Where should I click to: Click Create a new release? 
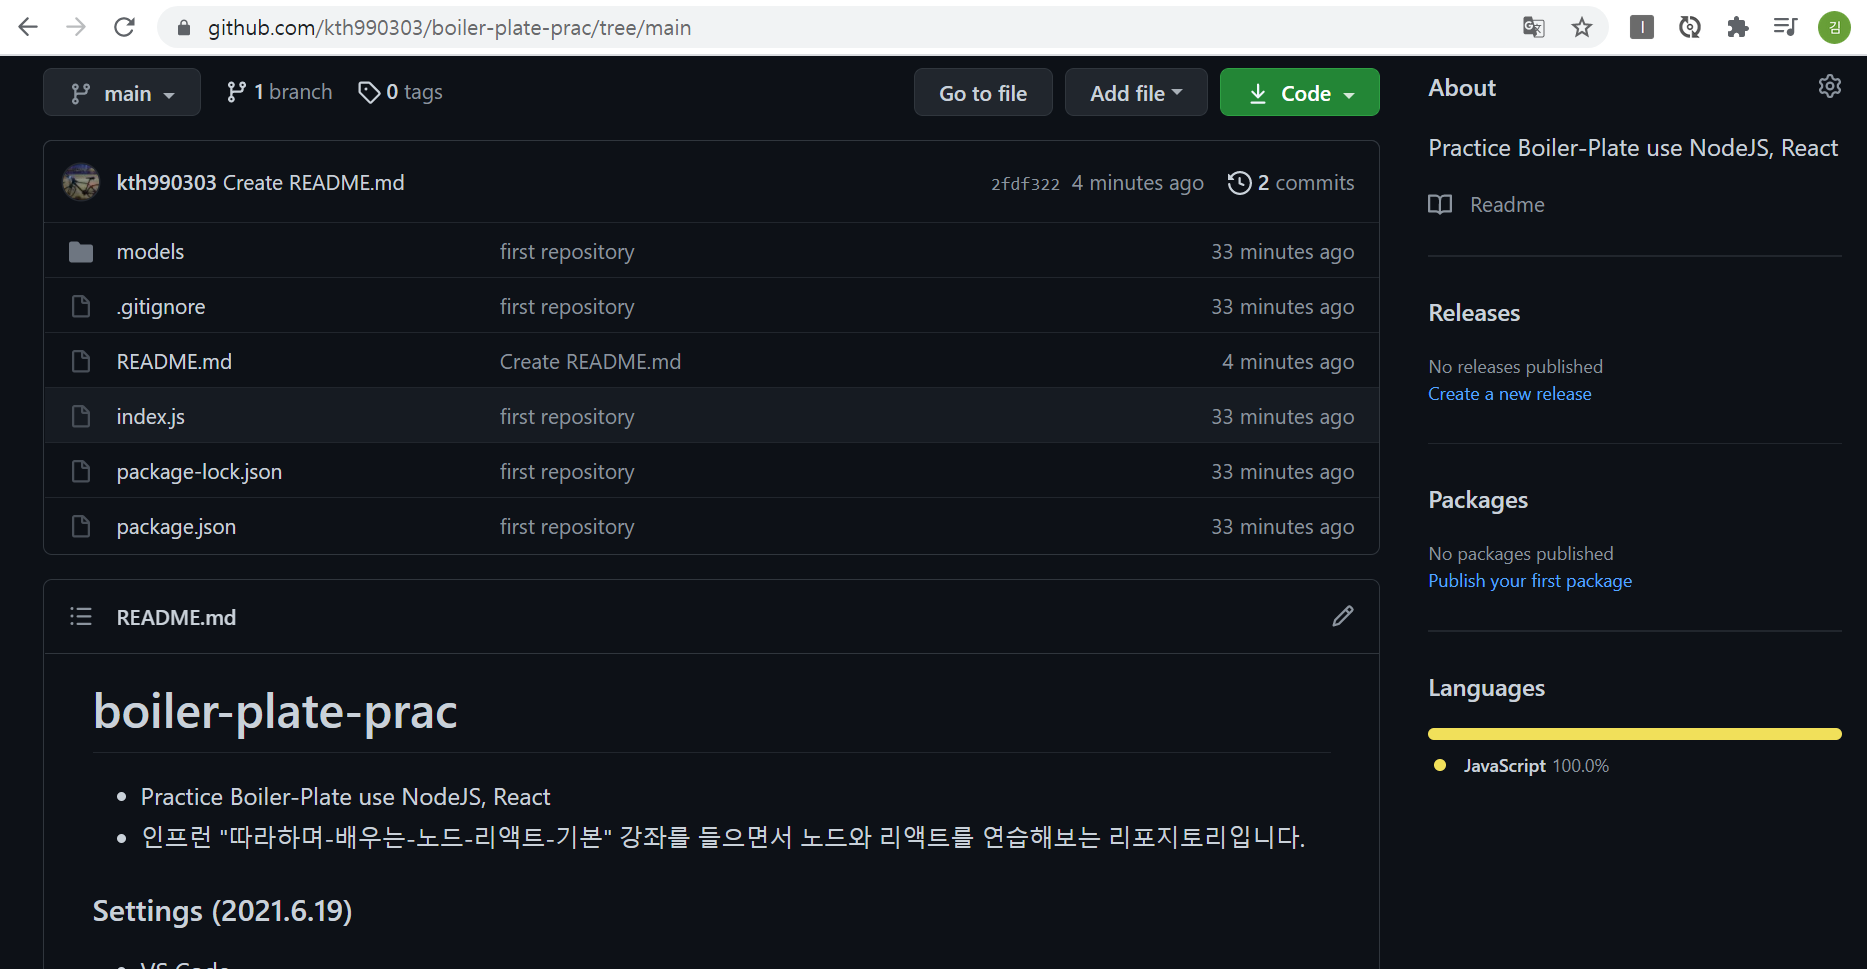(1510, 394)
